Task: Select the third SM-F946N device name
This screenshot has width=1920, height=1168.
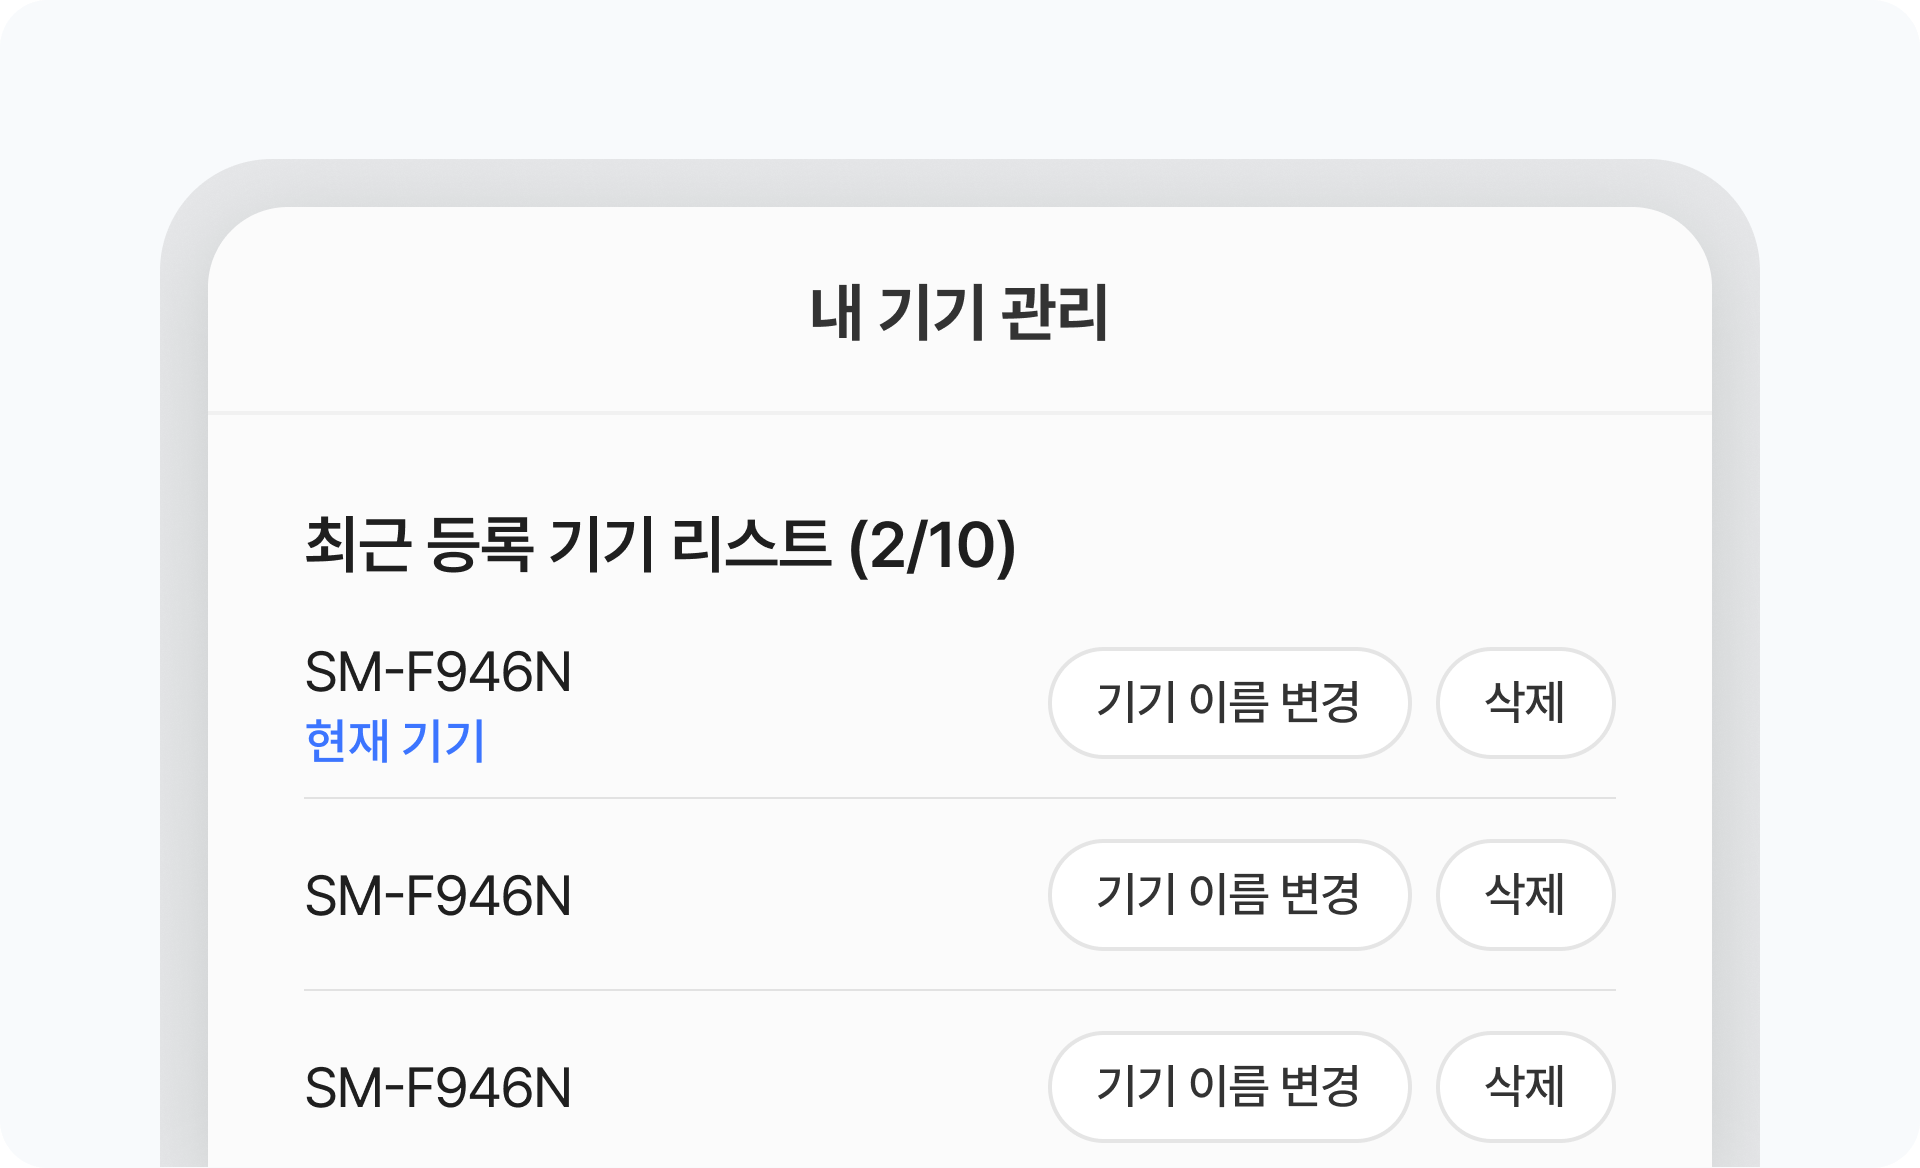Action: [x=438, y=1088]
